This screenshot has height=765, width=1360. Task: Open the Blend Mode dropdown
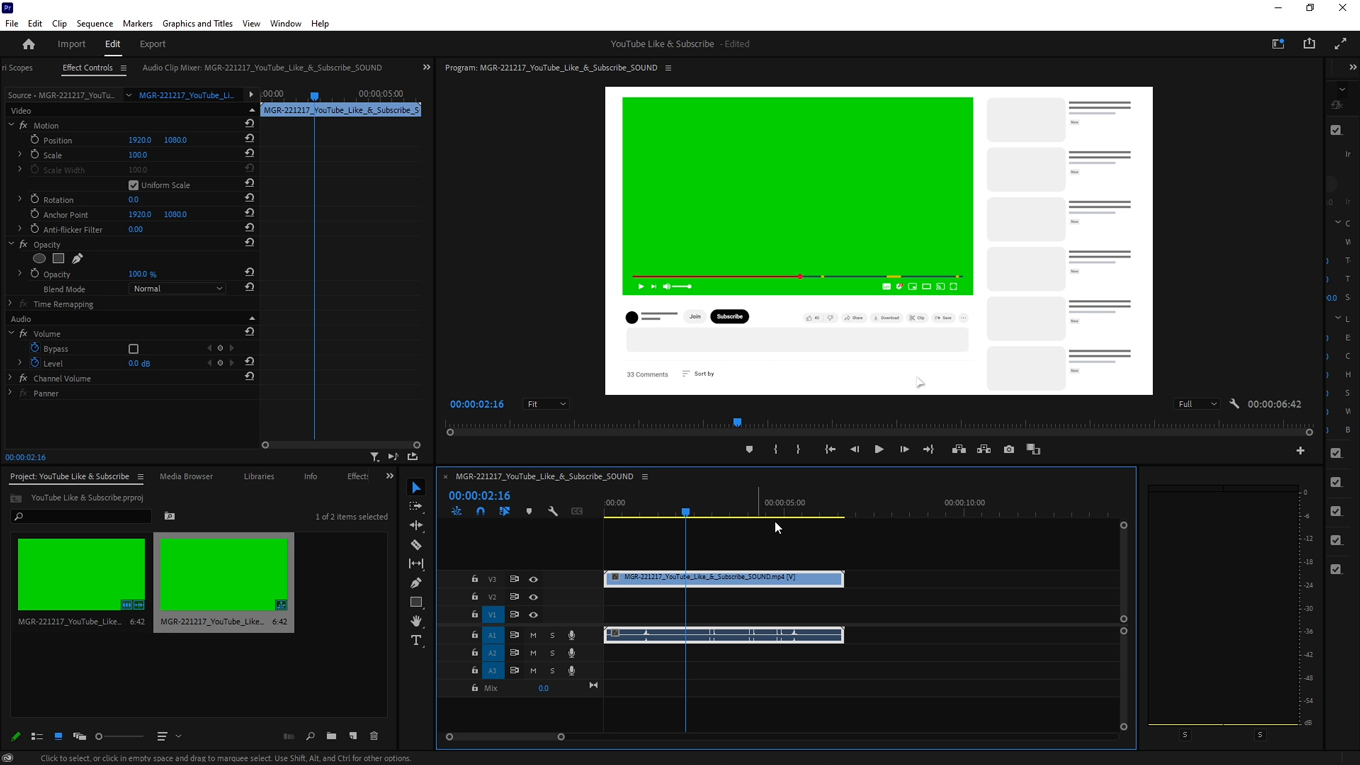click(177, 288)
